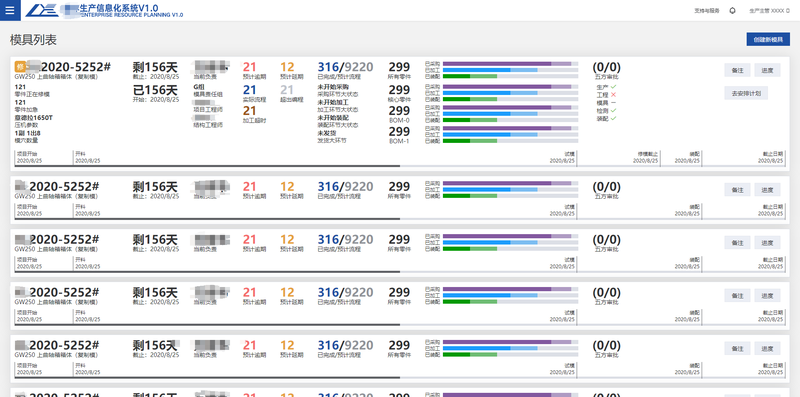
Task: Click the 316/9220 process count on the first card
Action: (x=345, y=67)
